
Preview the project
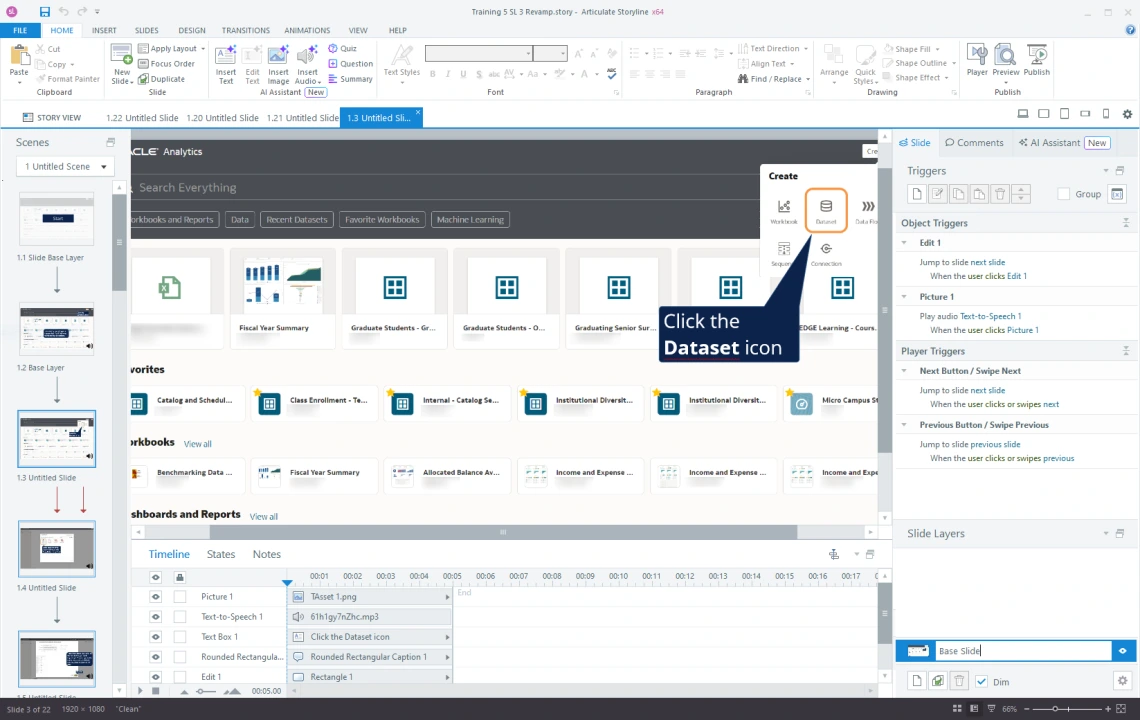pos(1005,59)
